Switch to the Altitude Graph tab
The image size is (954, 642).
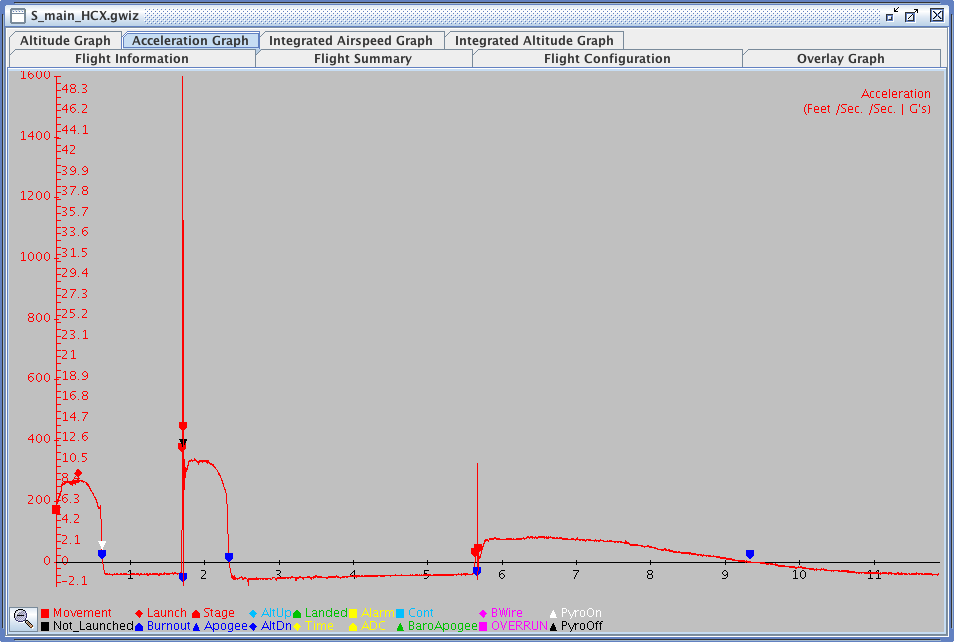[x=65, y=41]
